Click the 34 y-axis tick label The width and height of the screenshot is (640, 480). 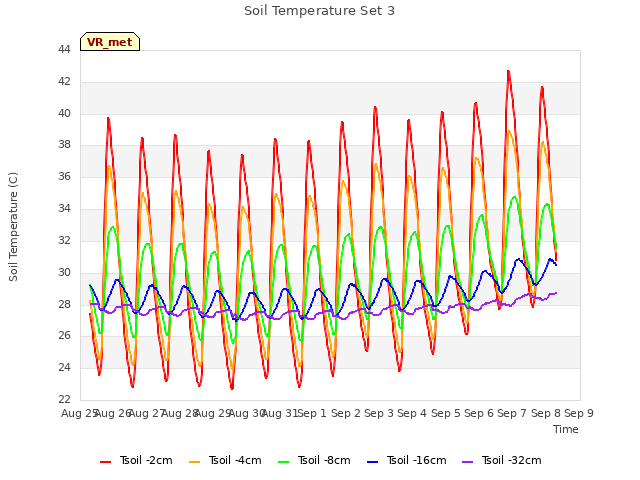[64, 209]
